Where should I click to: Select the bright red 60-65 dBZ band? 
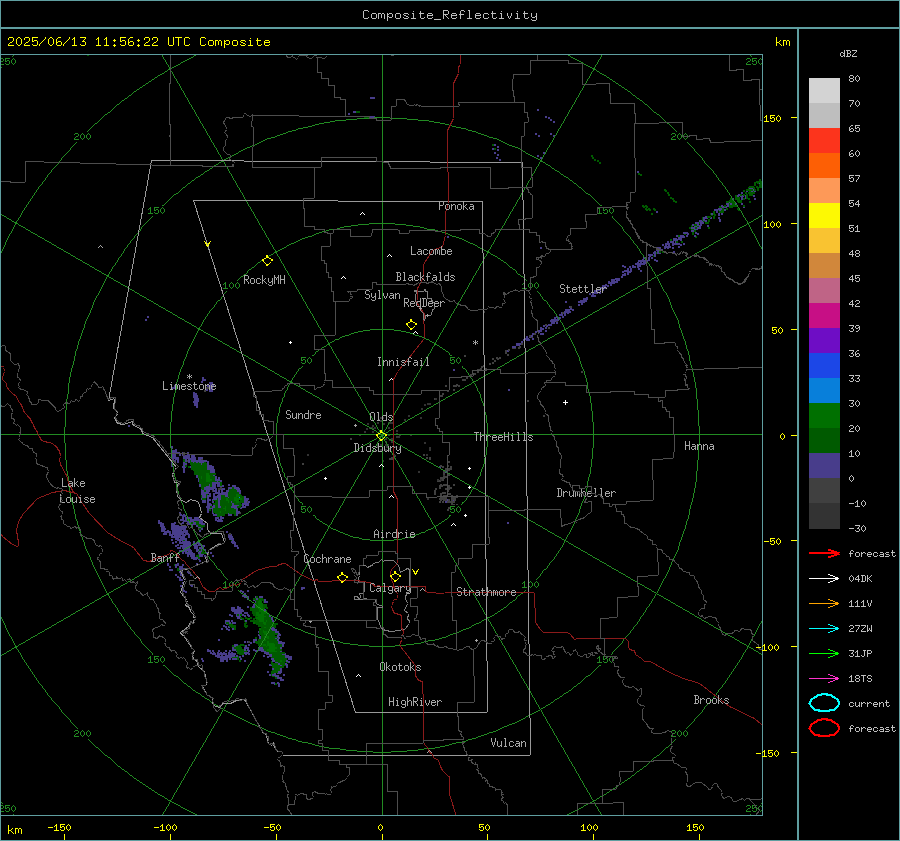(824, 141)
